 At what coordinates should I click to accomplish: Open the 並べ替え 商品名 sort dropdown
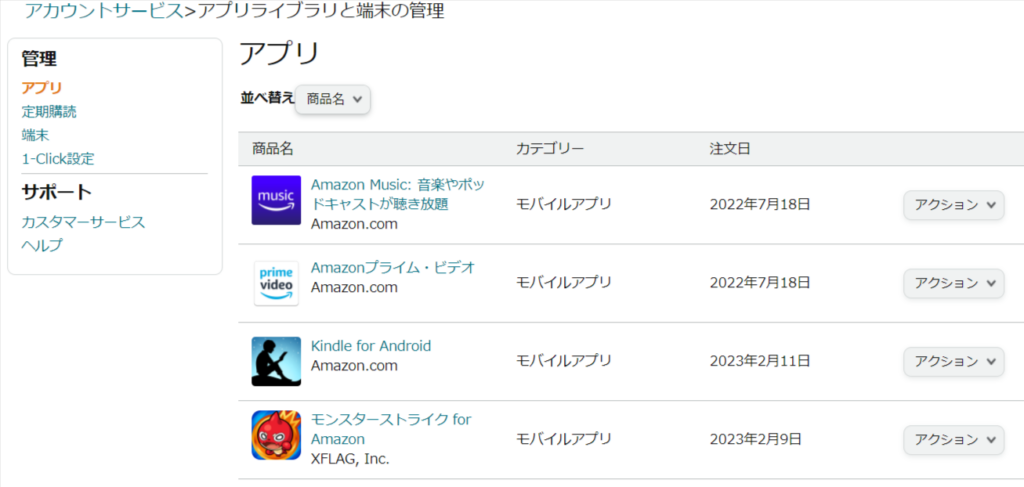click(x=333, y=99)
